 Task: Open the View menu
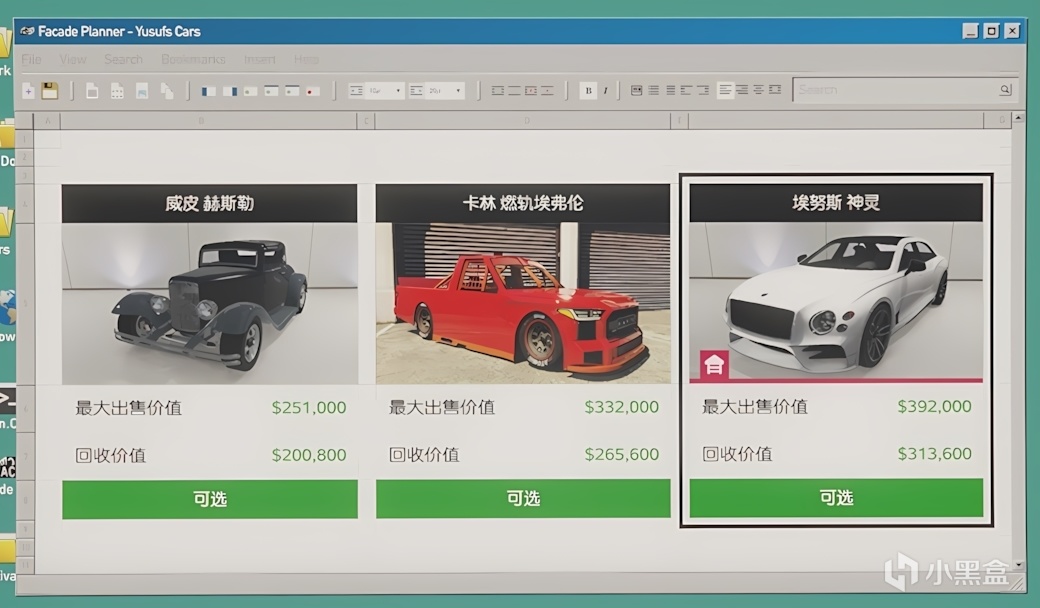pos(73,60)
